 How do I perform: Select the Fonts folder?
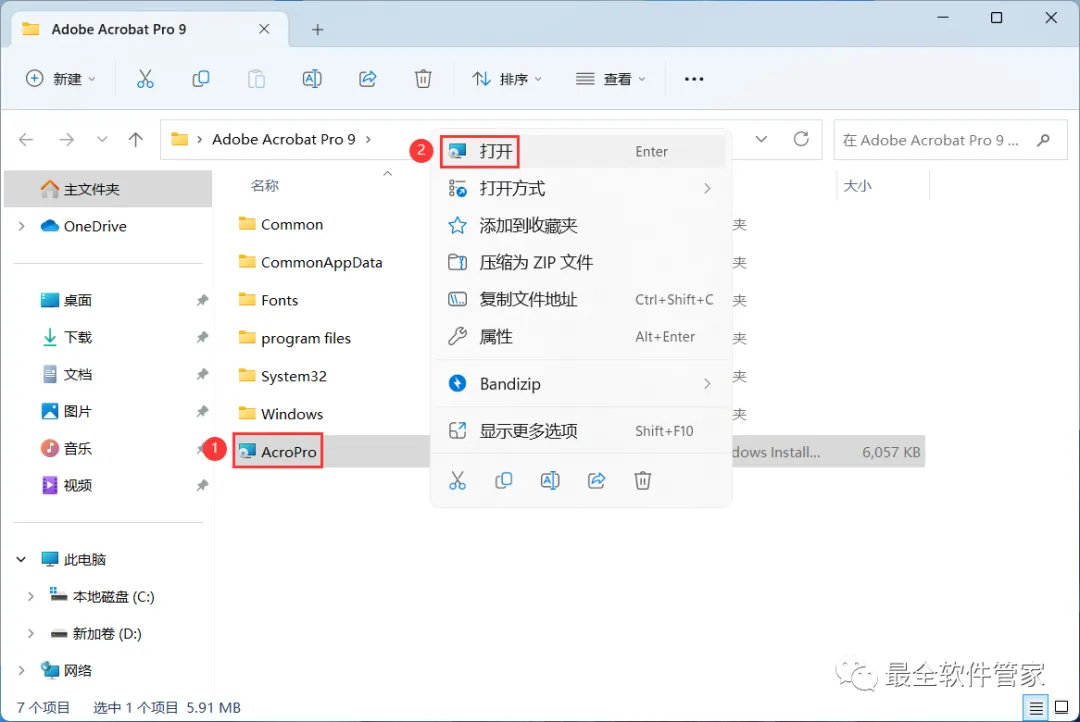click(x=279, y=300)
